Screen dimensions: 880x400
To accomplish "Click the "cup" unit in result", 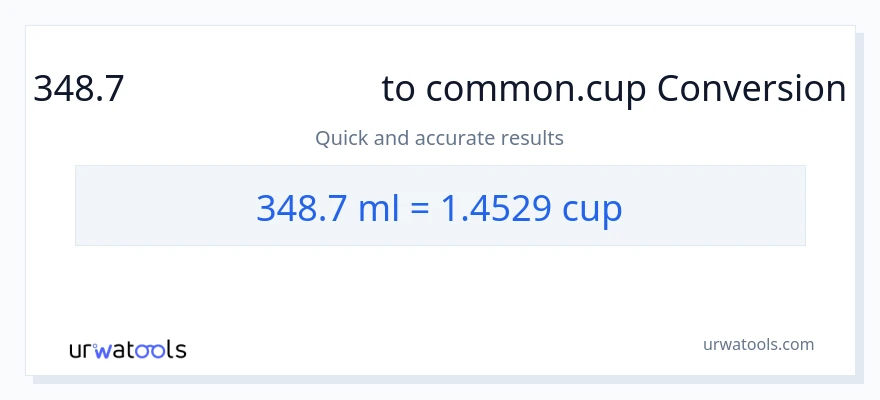I will click(592, 207).
